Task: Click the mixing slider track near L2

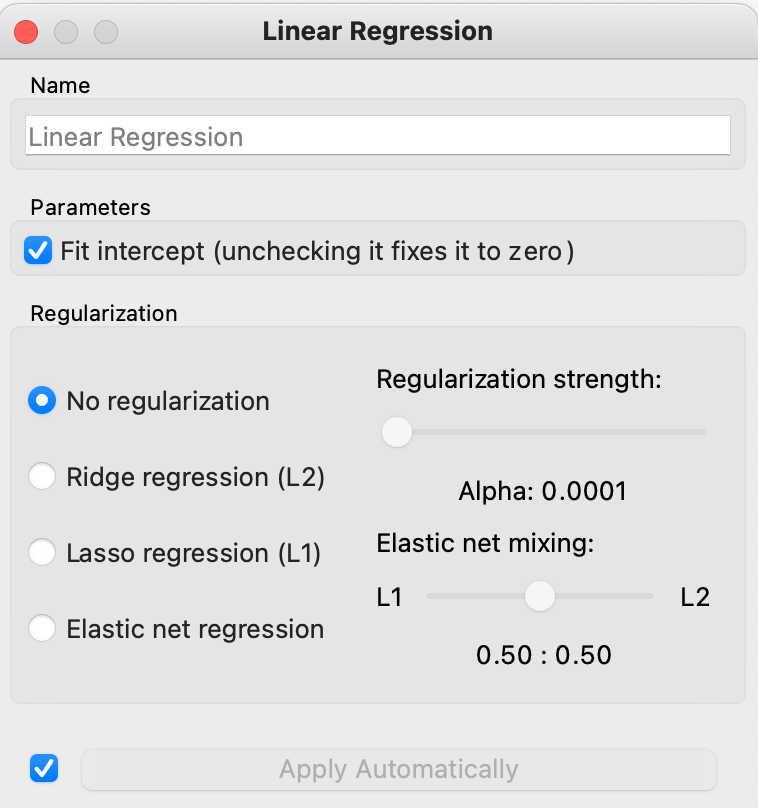Action: [x=642, y=596]
